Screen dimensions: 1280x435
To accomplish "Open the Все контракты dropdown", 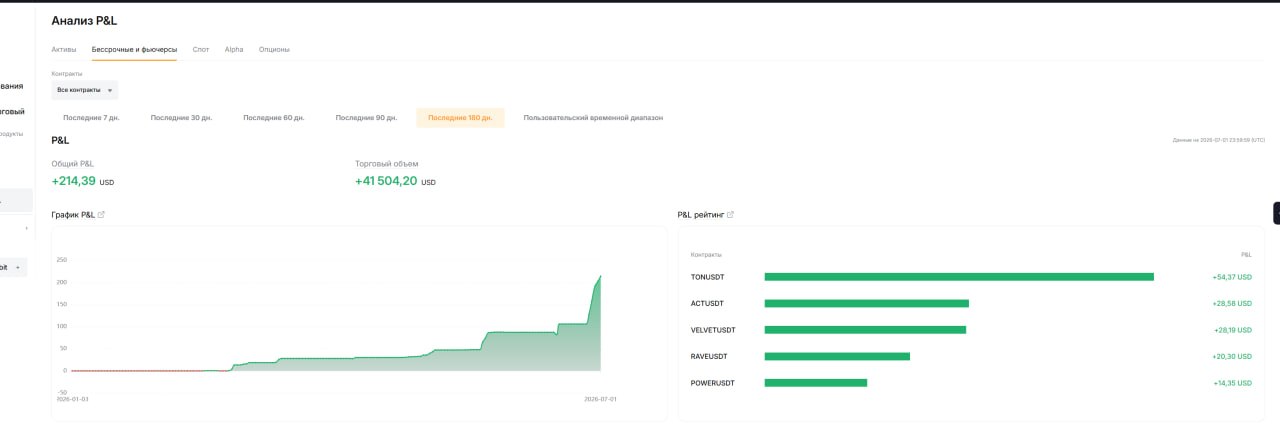I will pyautogui.click(x=85, y=90).
